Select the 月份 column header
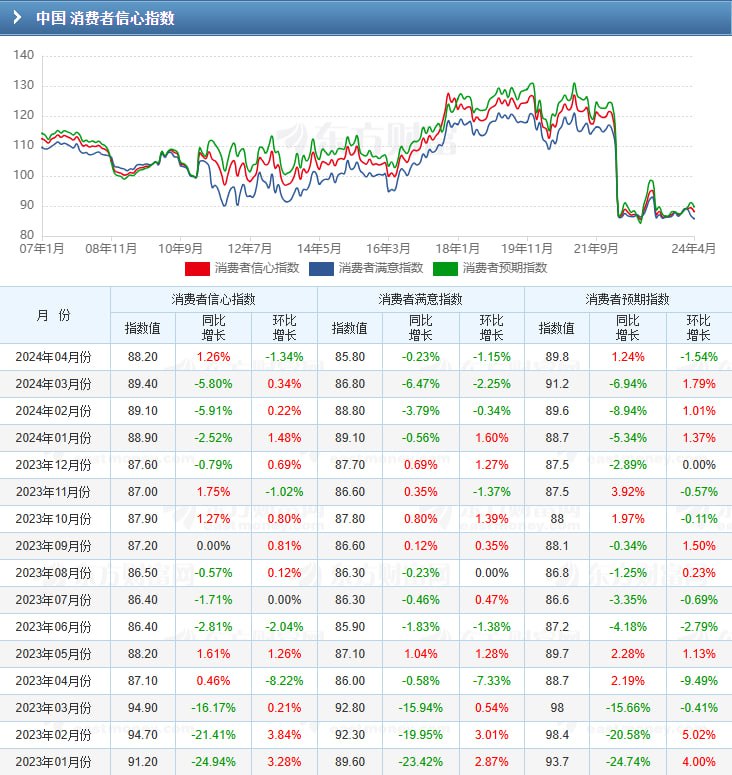Screen dimensions: 732x775 pyautogui.click(x=54, y=315)
